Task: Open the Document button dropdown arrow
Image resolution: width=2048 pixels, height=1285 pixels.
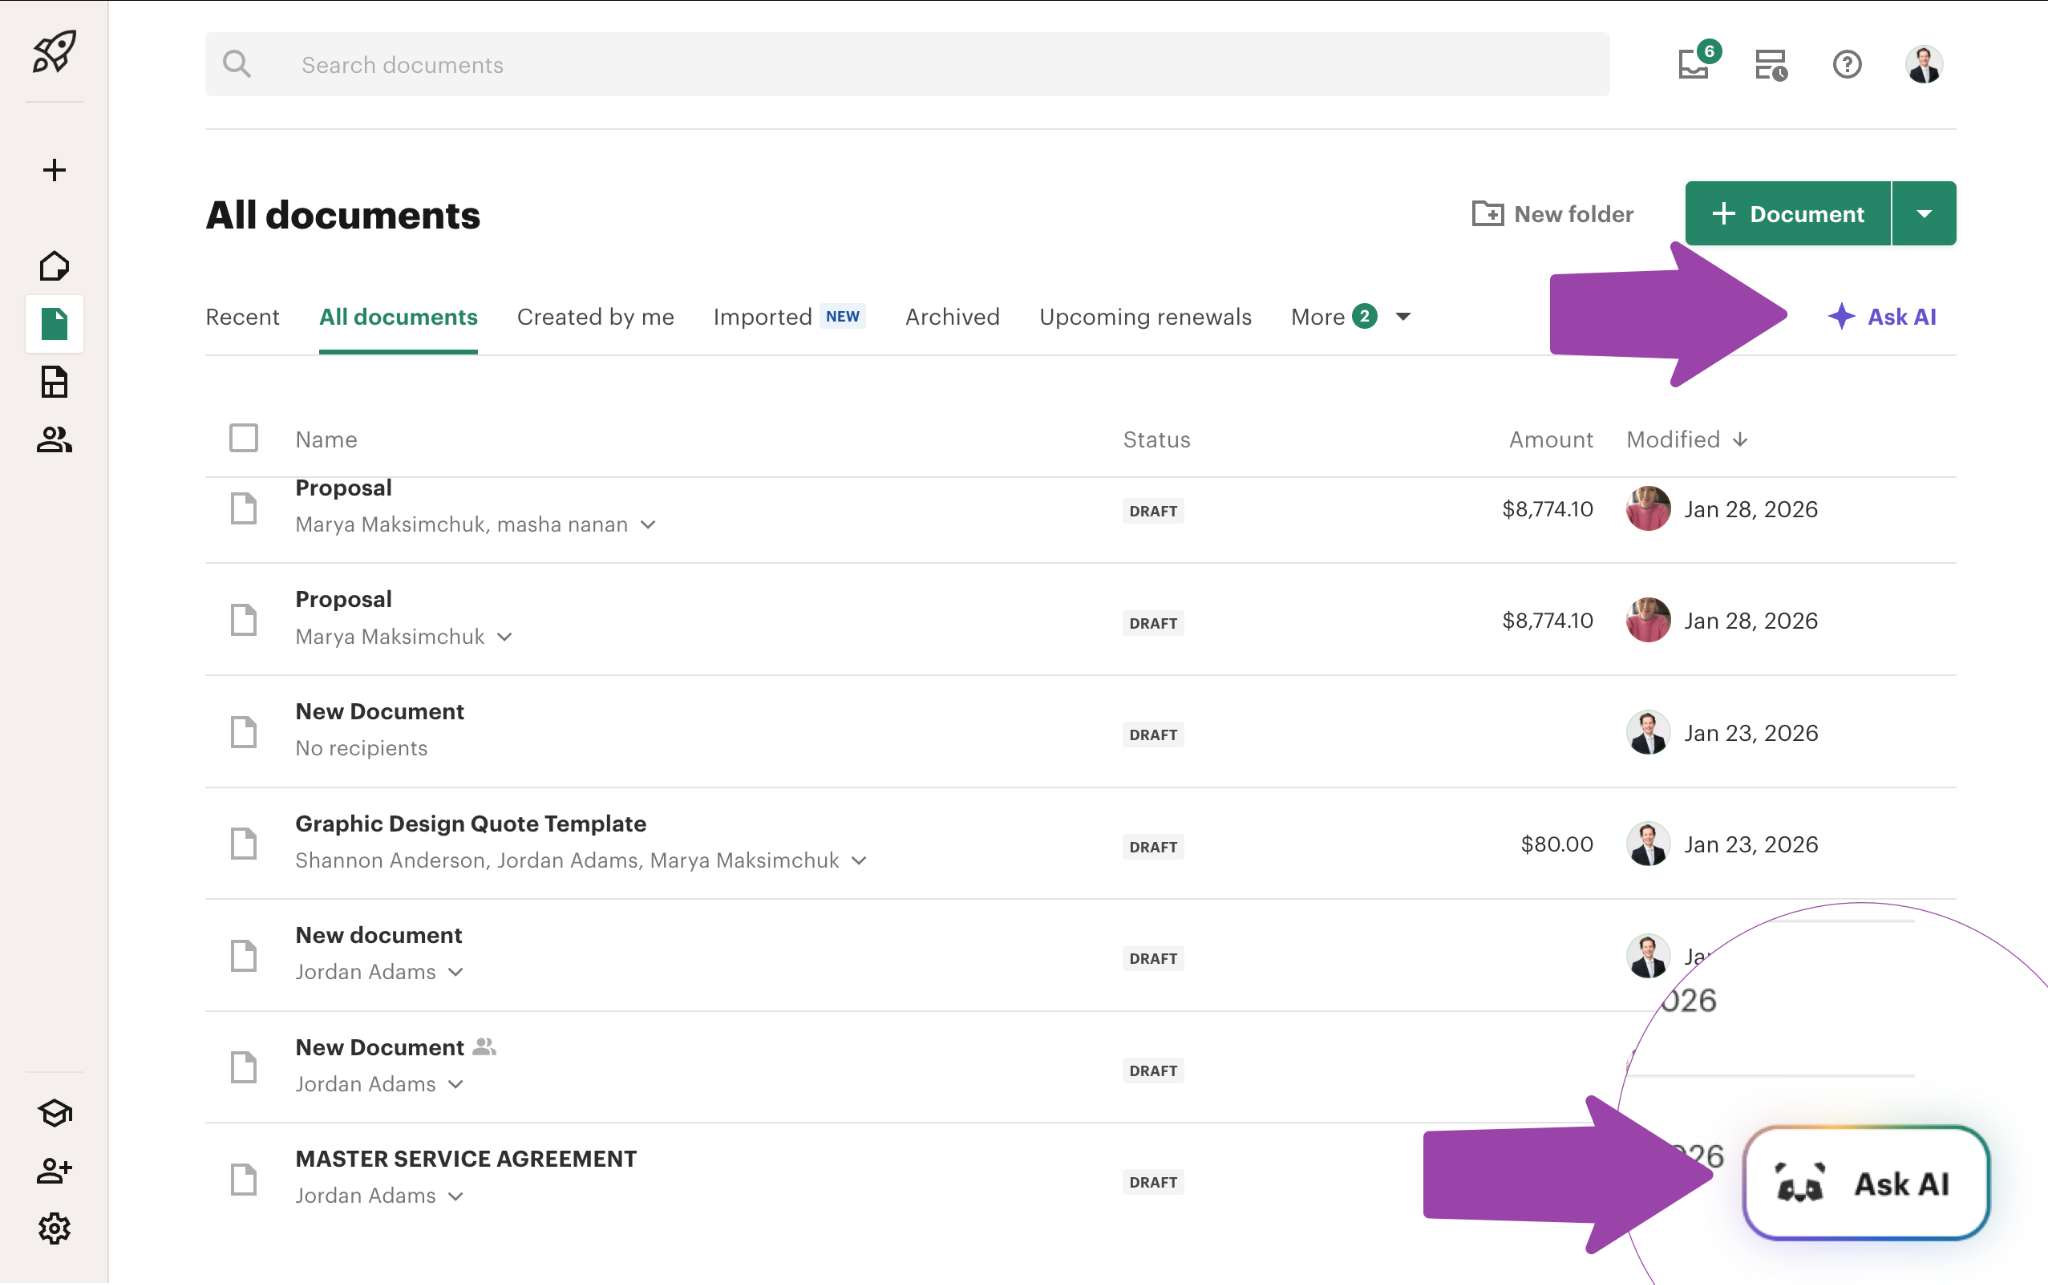Action: point(1924,213)
